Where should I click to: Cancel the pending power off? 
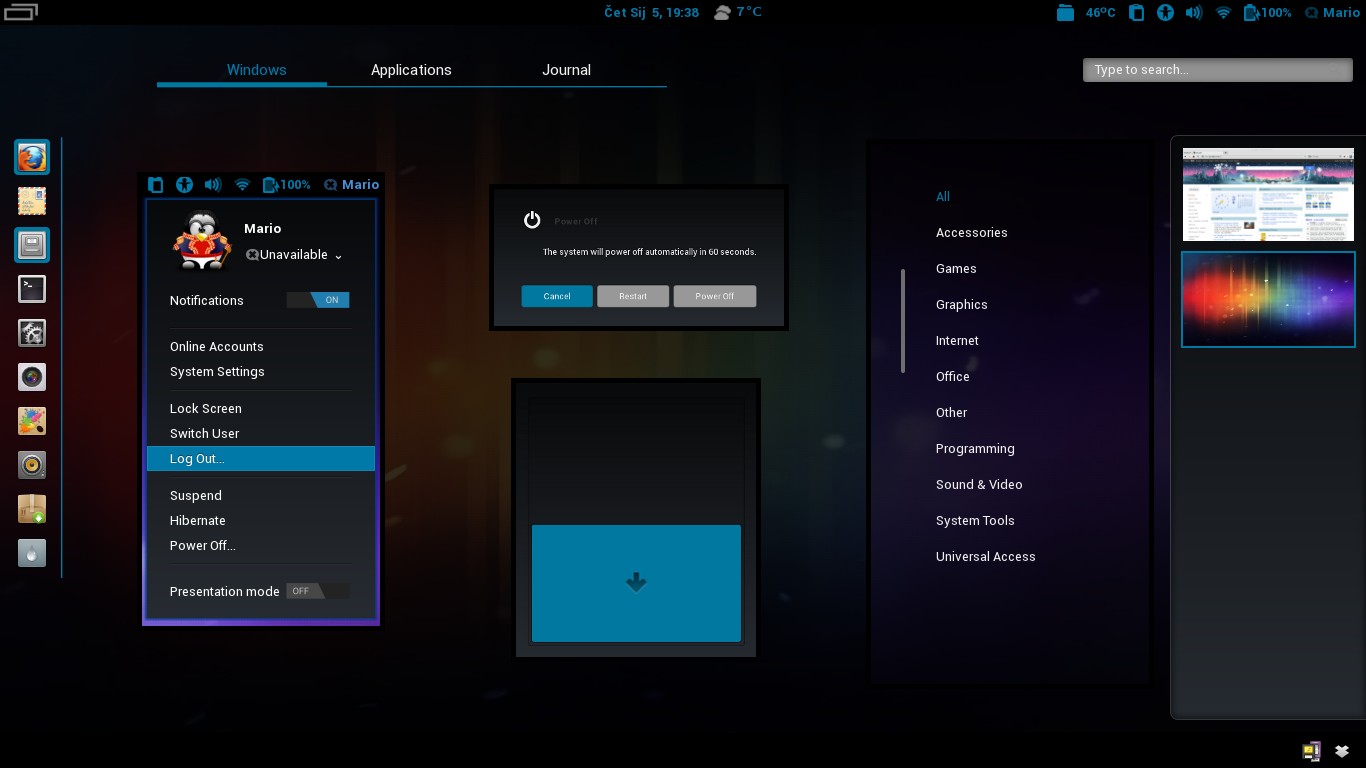[x=557, y=296]
